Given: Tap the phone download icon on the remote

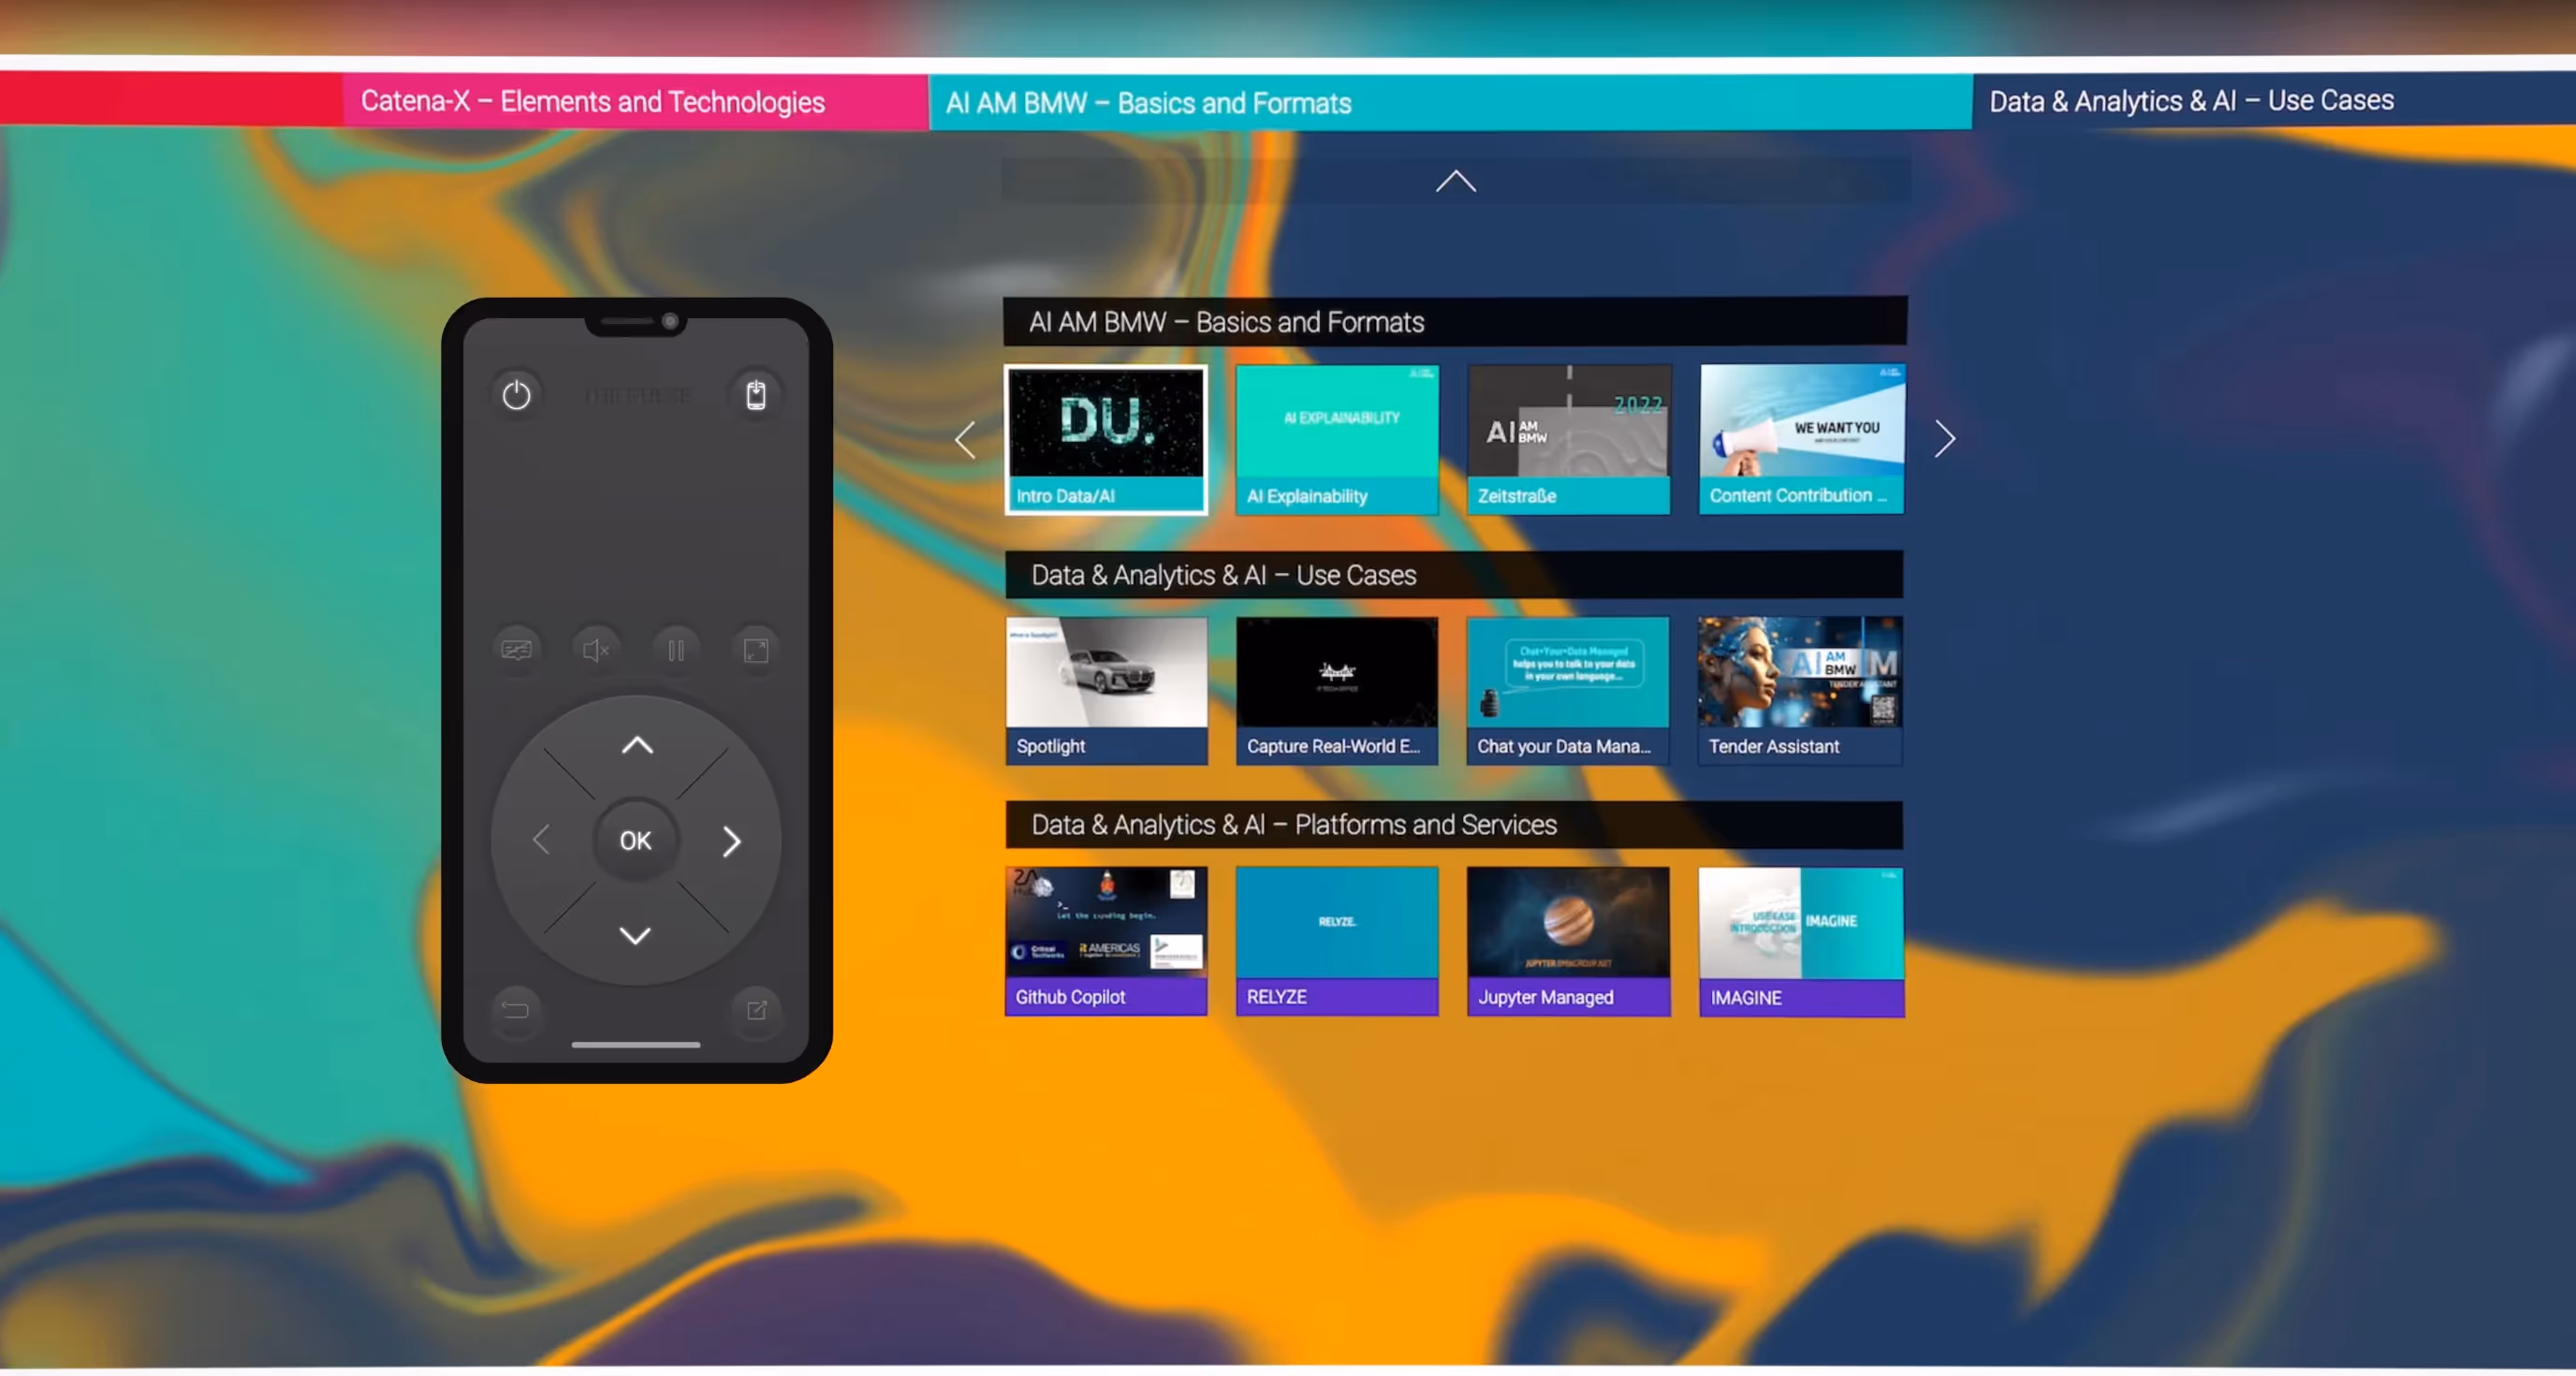Looking at the screenshot, I should click(x=756, y=395).
